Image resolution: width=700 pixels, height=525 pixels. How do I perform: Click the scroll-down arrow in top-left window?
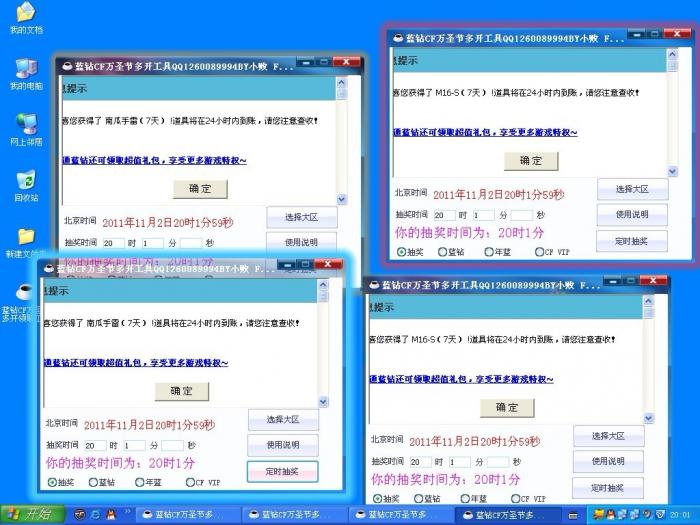point(342,200)
